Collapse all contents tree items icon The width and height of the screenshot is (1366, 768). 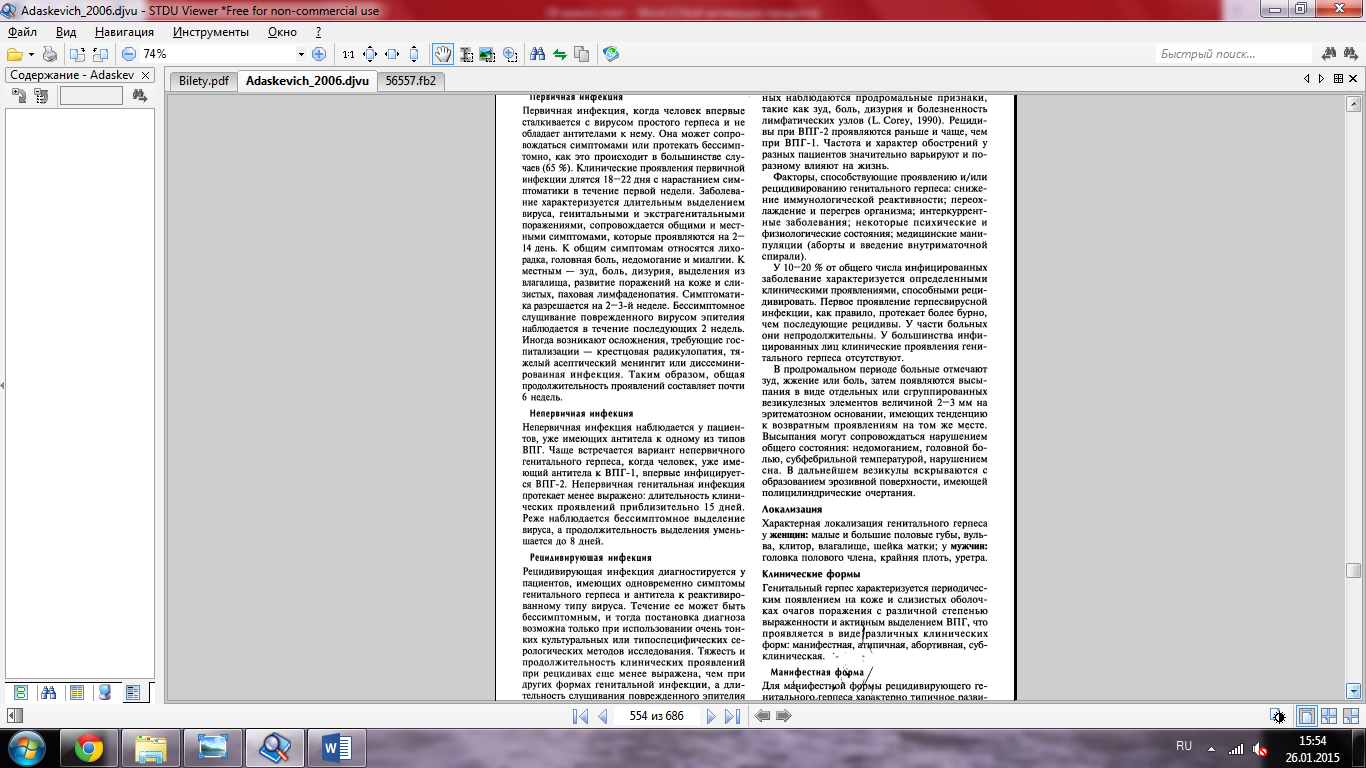coord(41,96)
